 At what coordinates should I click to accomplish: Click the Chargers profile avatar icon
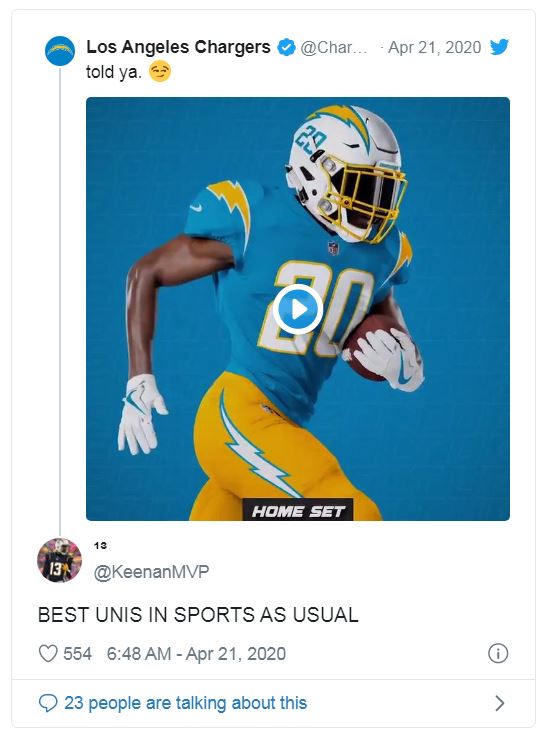60,51
